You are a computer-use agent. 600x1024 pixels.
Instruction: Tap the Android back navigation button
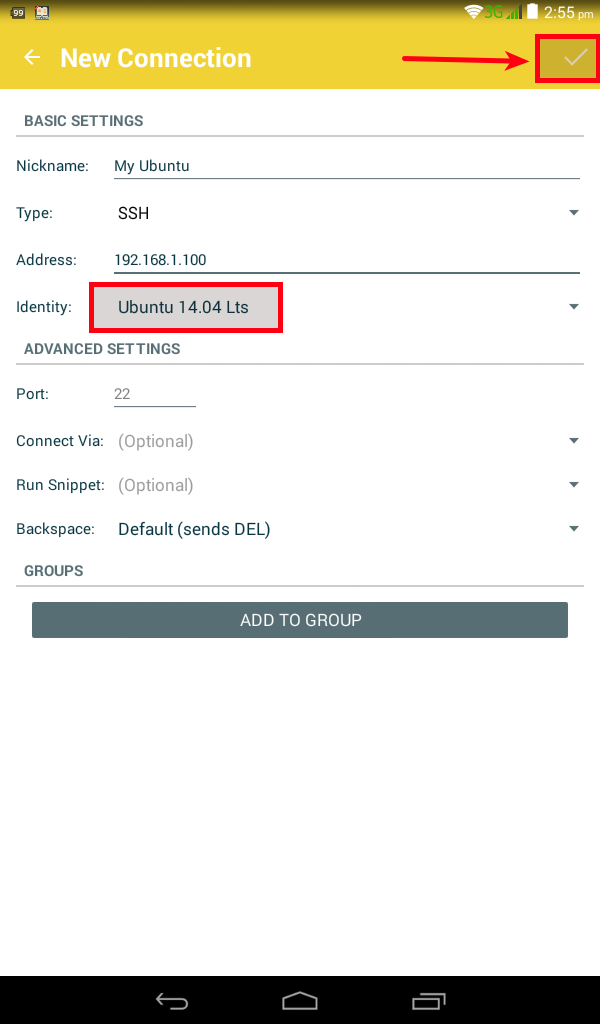point(172,1000)
